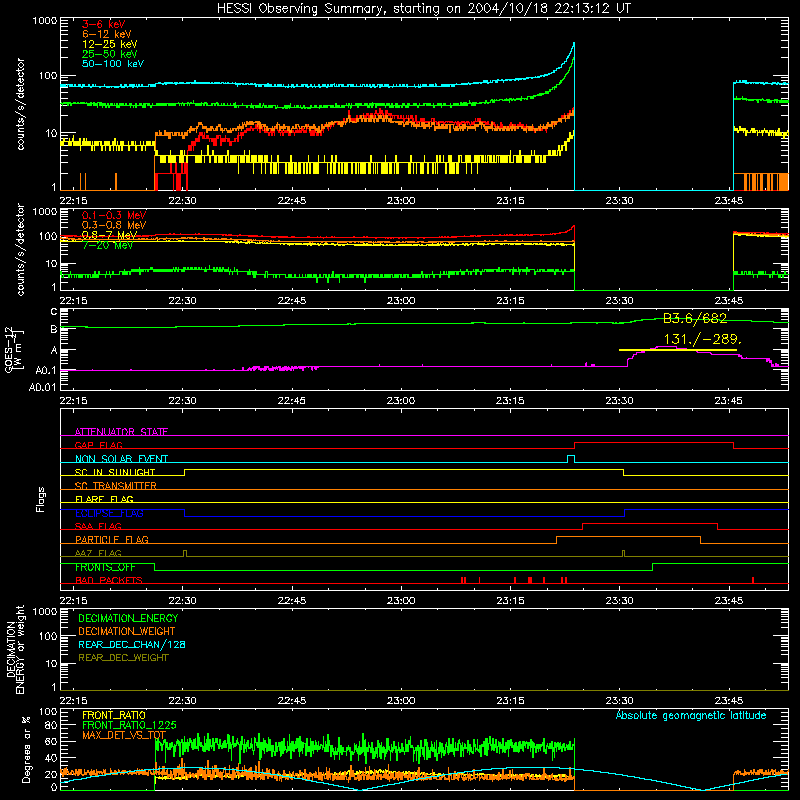The height and width of the screenshot is (800, 800).
Task: Click the '7-20 MeV' legend label
Action: (x=107, y=245)
